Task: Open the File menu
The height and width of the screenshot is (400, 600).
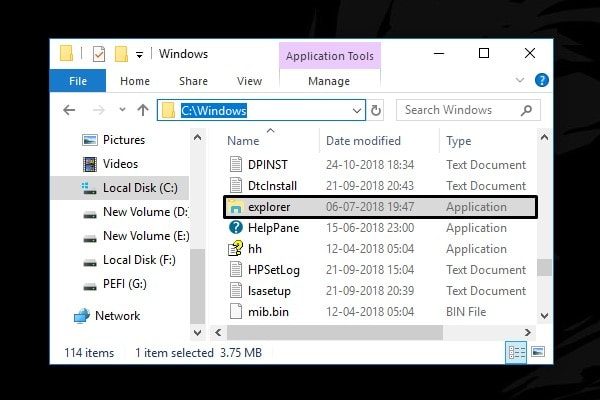Action: coord(78,81)
